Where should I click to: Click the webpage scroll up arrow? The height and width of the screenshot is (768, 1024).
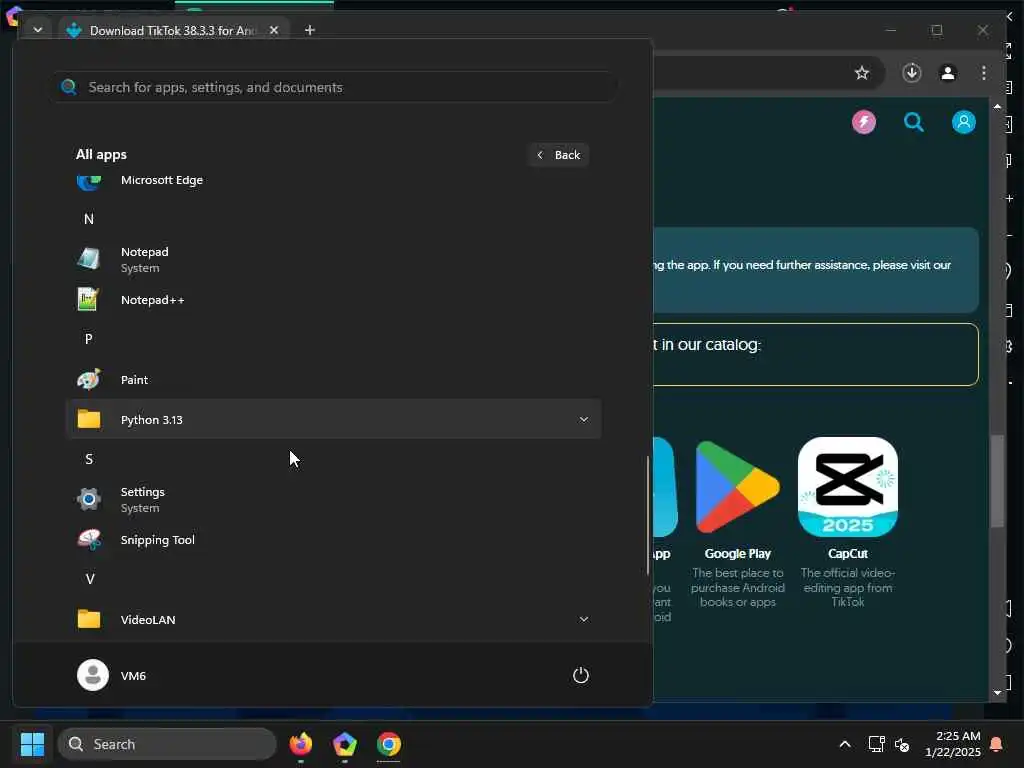click(x=997, y=106)
